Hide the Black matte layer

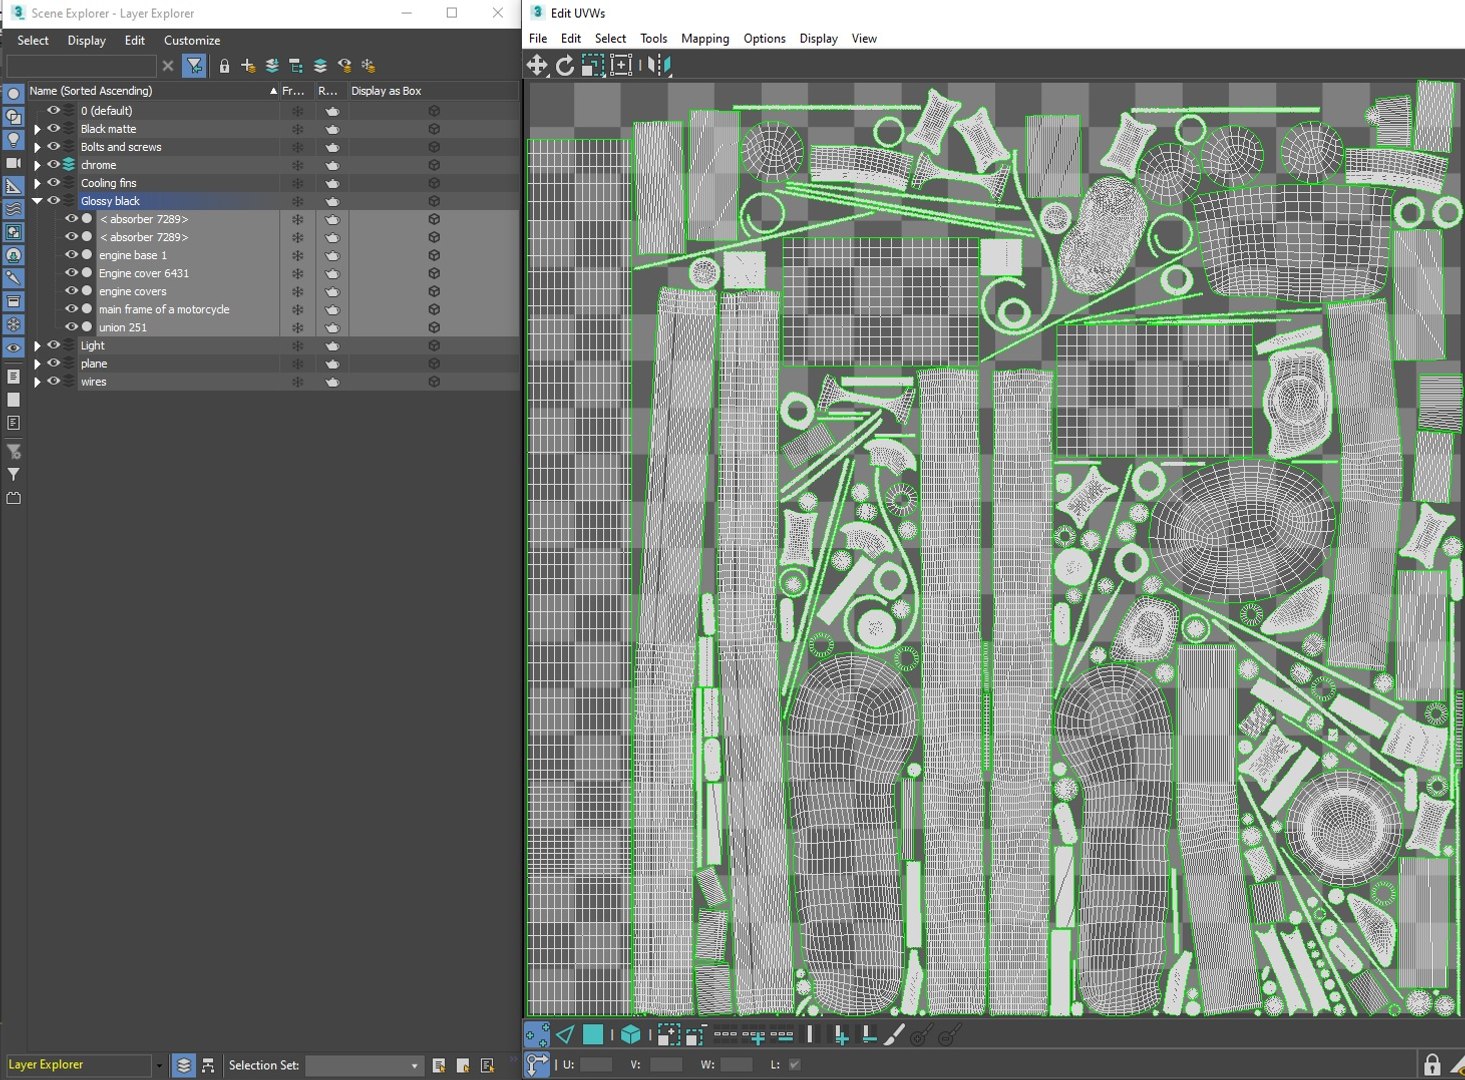tap(54, 129)
